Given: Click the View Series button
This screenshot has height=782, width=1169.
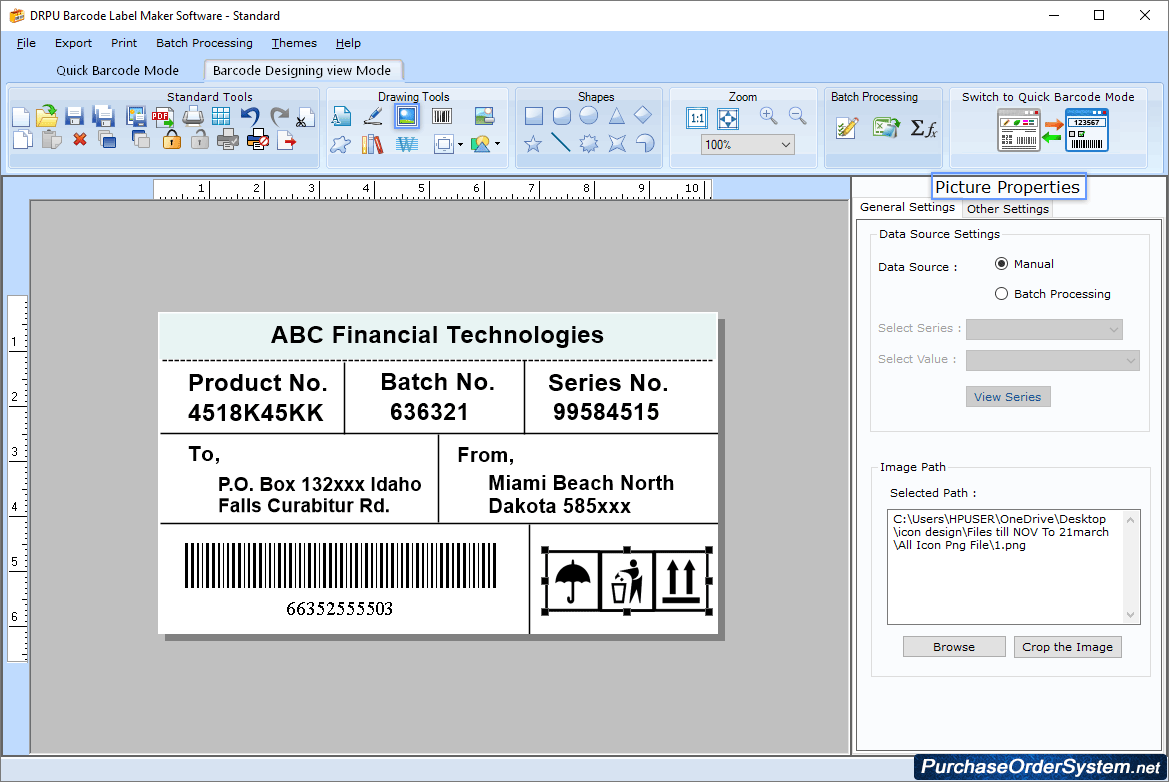Looking at the screenshot, I should [1007, 397].
